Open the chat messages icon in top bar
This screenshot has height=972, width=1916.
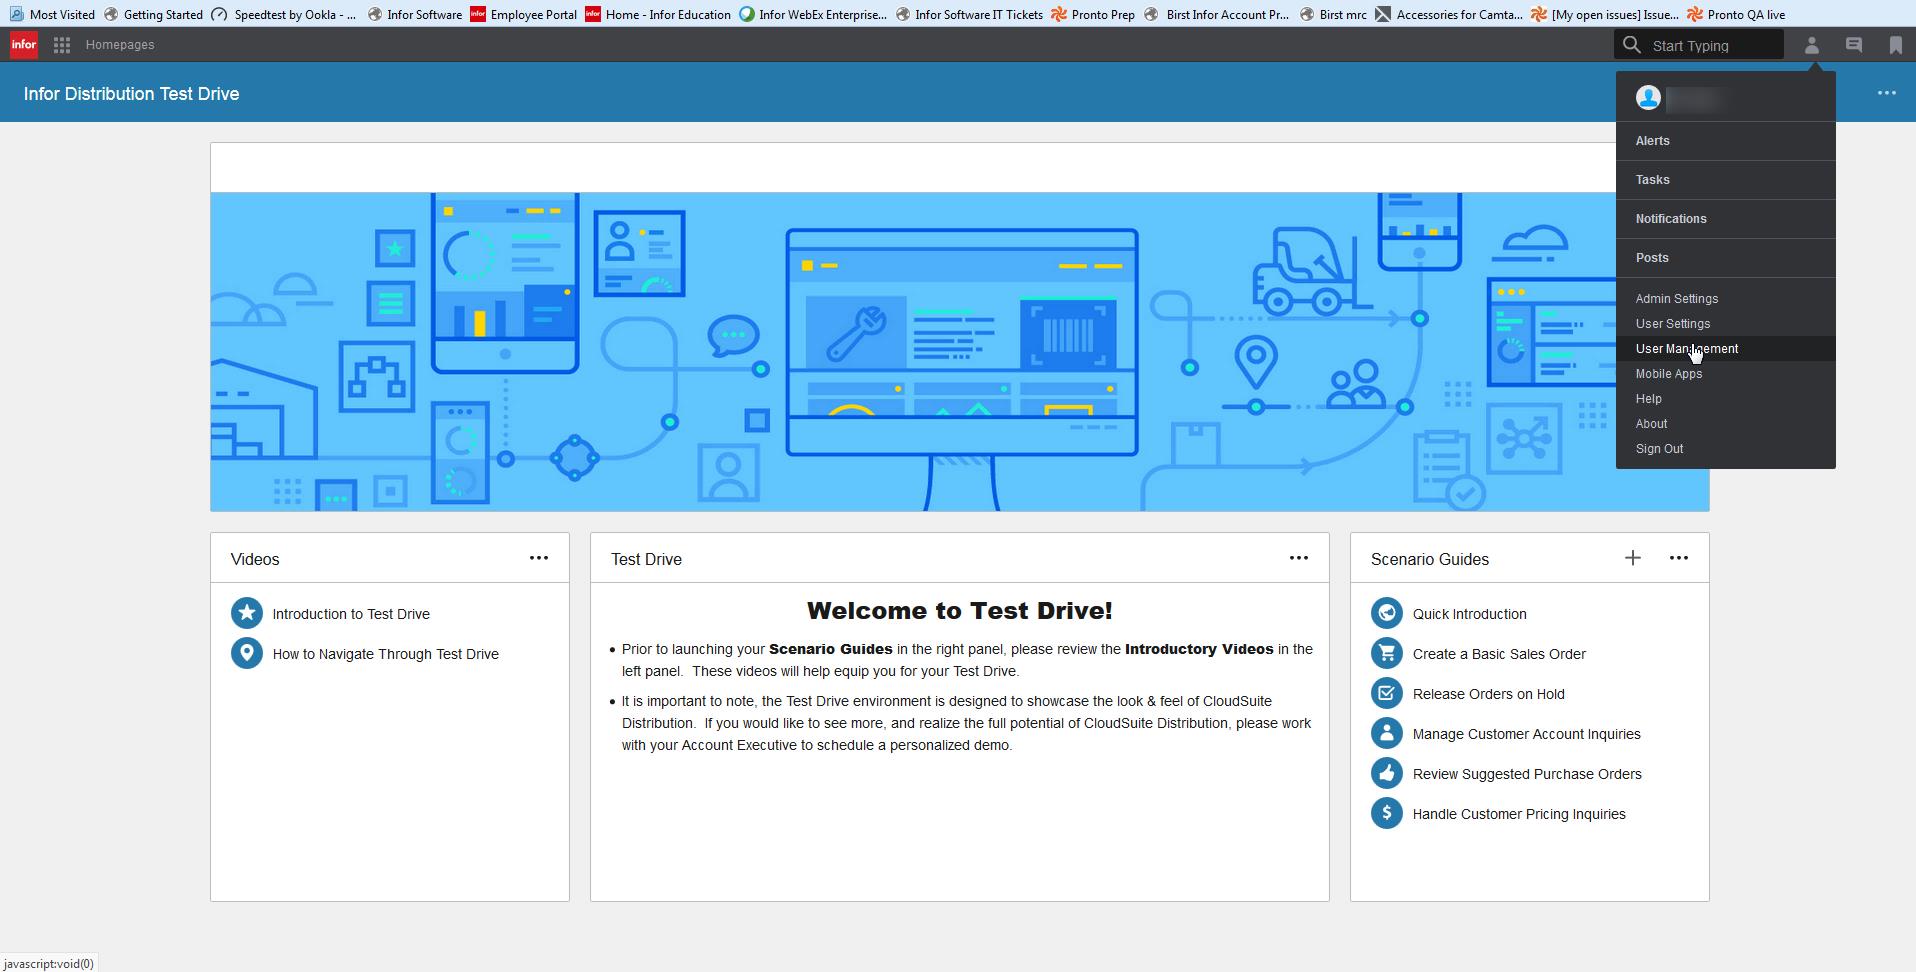click(x=1854, y=45)
